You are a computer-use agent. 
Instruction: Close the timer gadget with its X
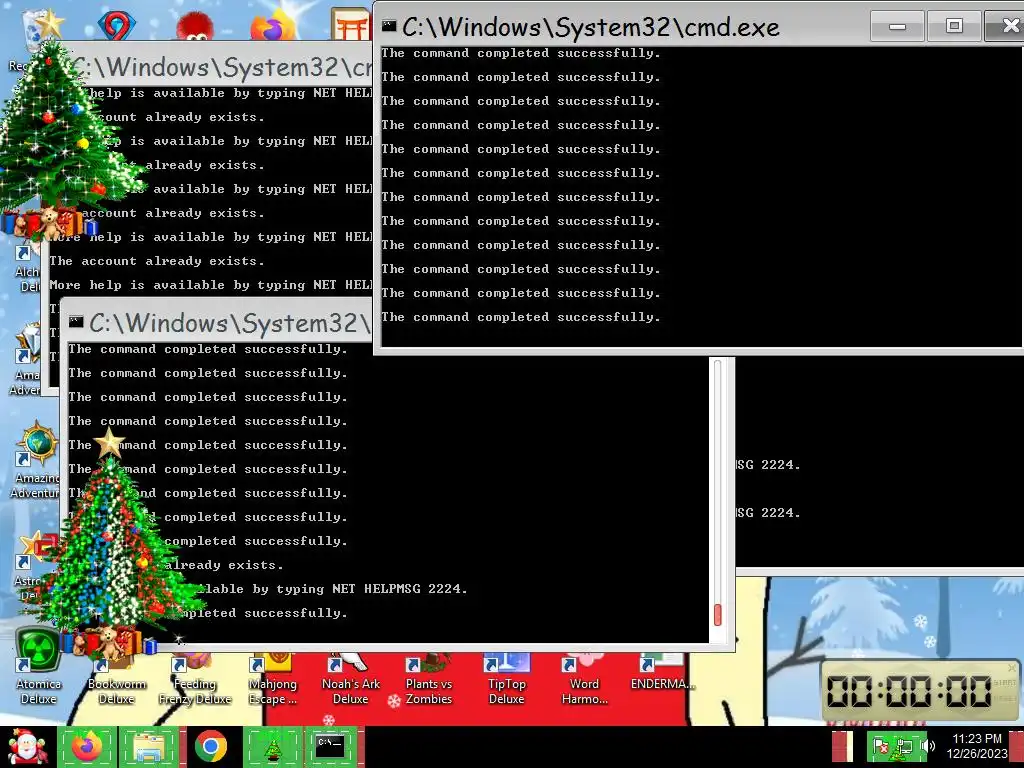point(1012,667)
